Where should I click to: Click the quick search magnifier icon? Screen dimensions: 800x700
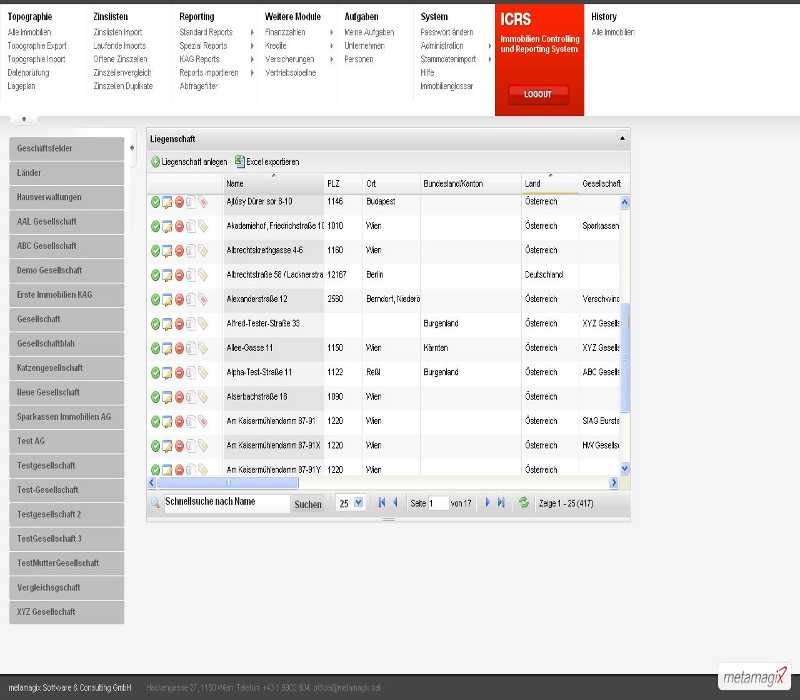click(x=156, y=504)
